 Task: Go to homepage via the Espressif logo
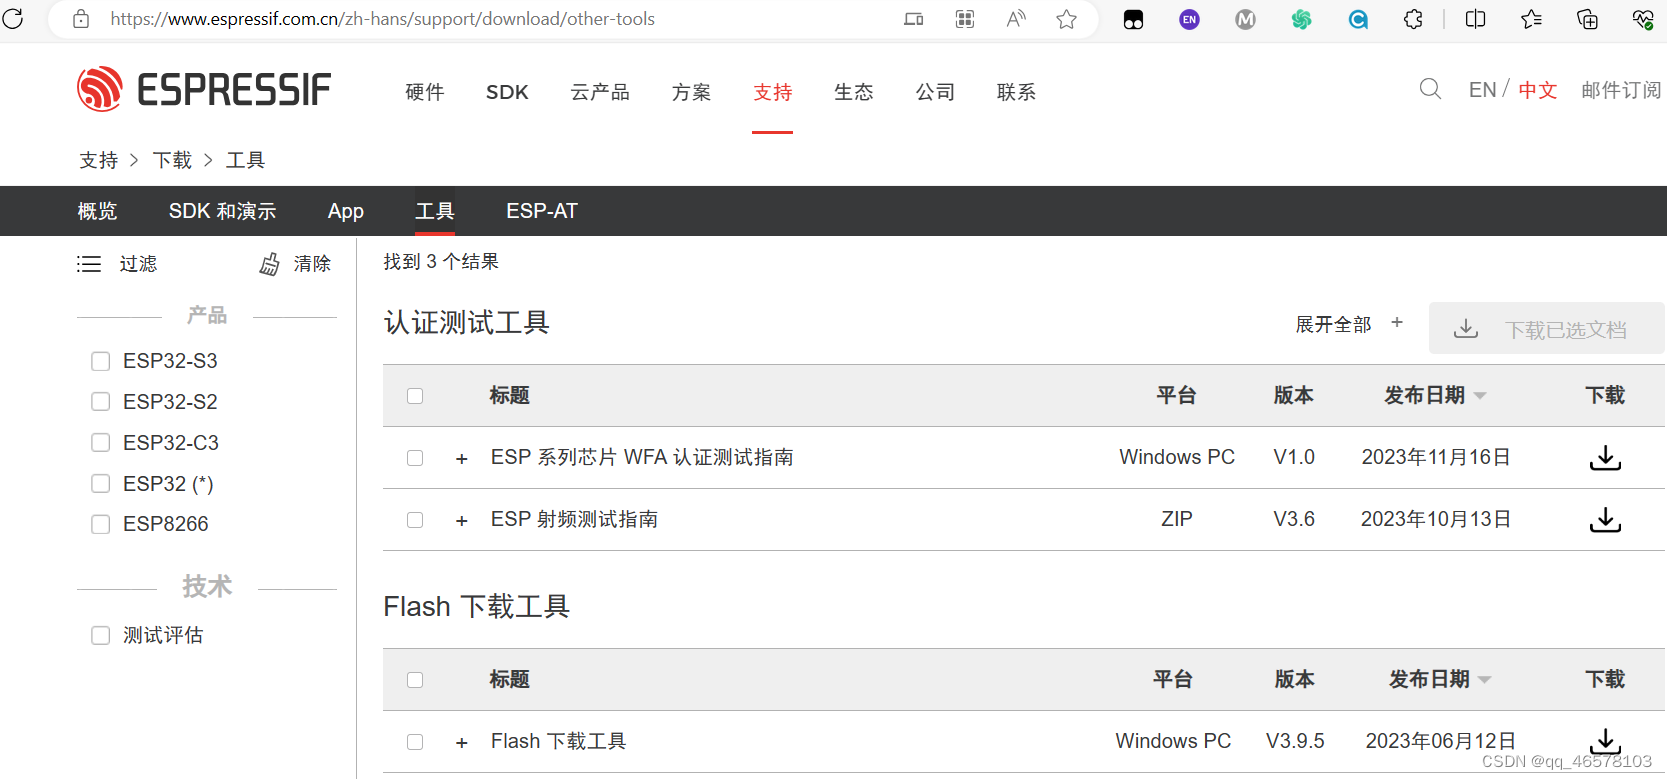204,90
